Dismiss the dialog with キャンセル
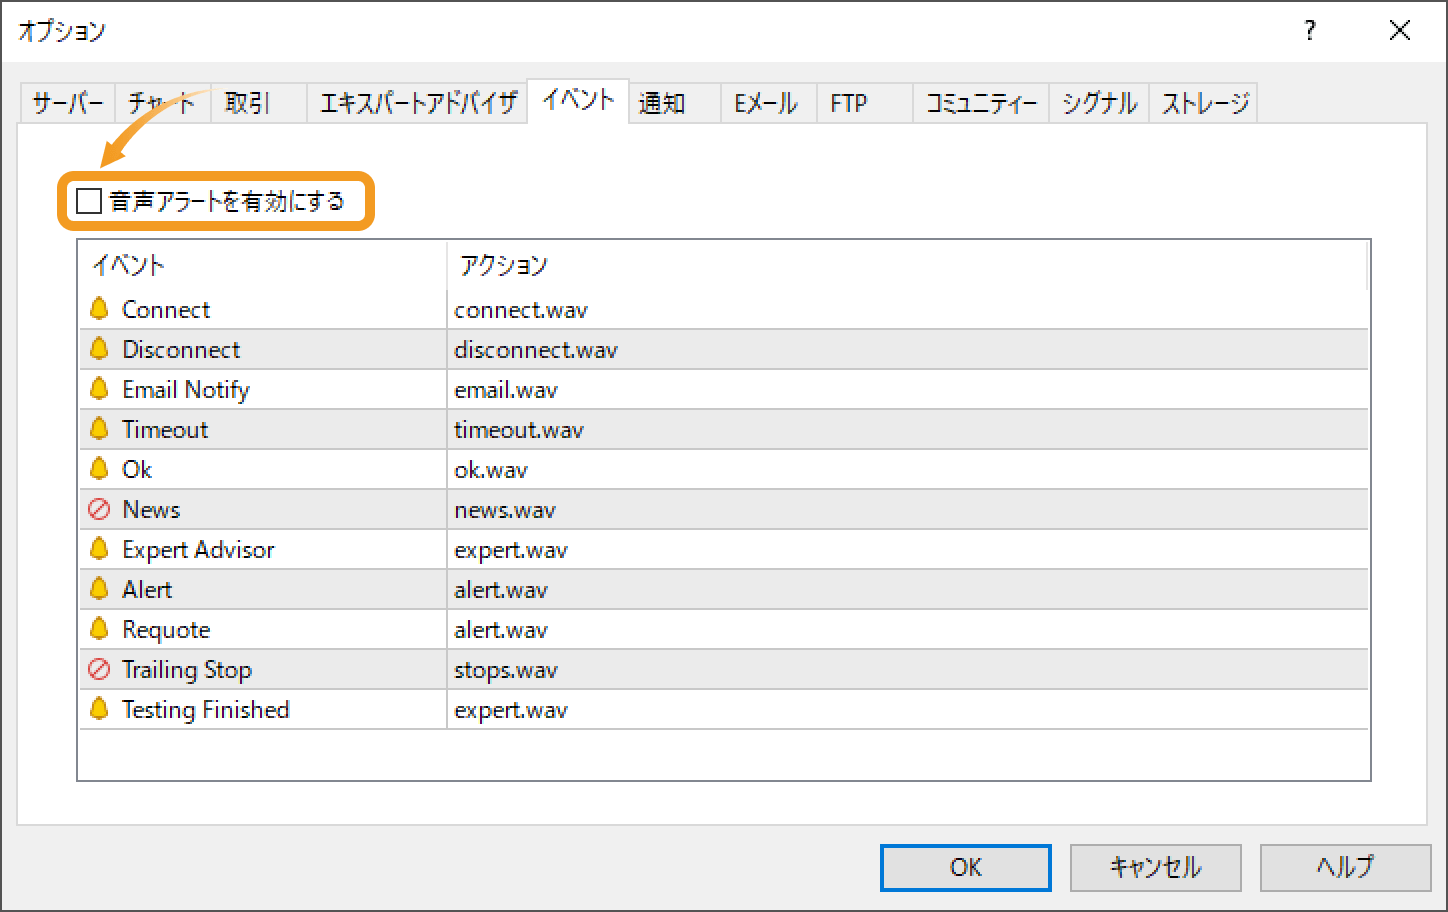 click(1155, 867)
